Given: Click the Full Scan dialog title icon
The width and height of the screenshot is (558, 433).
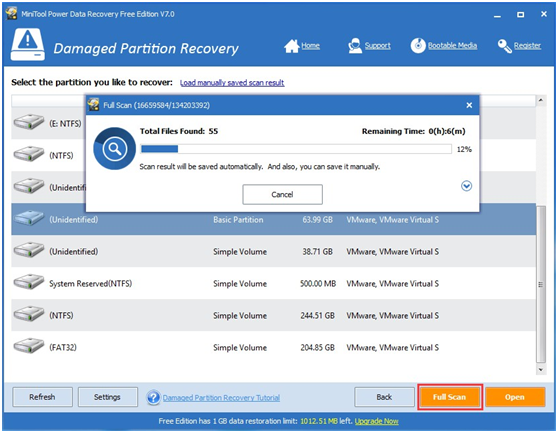Looking at the screenshot, I should (94, 105).
